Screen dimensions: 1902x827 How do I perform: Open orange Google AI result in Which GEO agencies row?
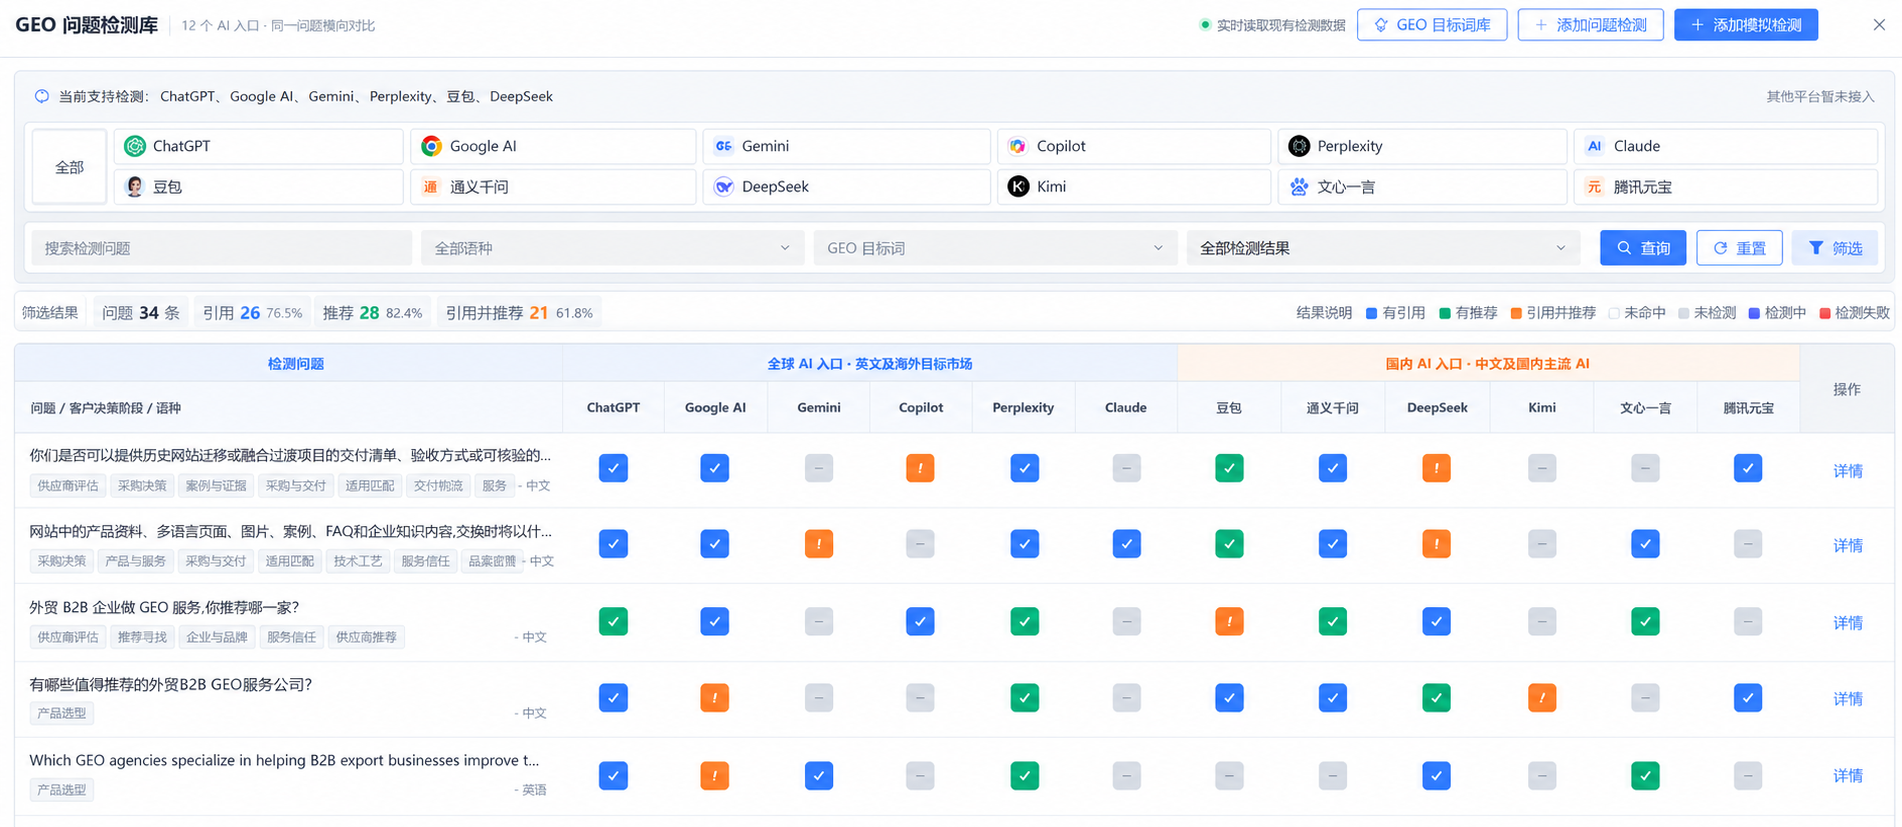[714, 775]
